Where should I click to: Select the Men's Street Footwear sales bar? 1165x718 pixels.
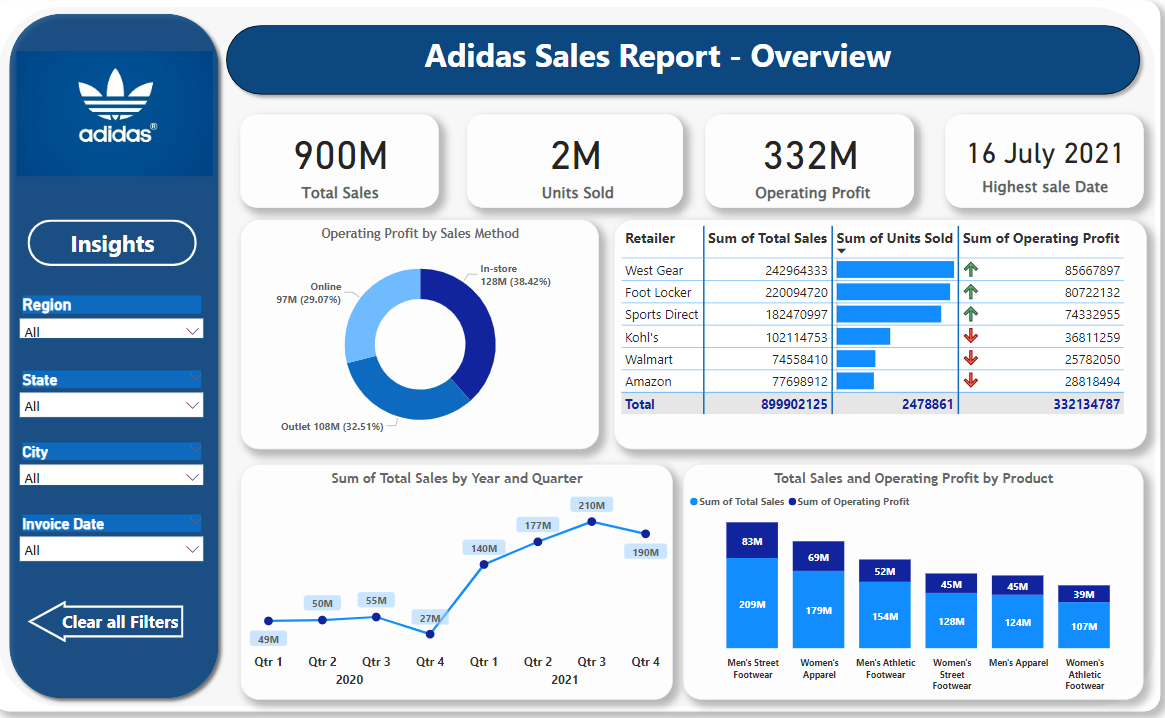pyautogui.click(x=752, y=604)
